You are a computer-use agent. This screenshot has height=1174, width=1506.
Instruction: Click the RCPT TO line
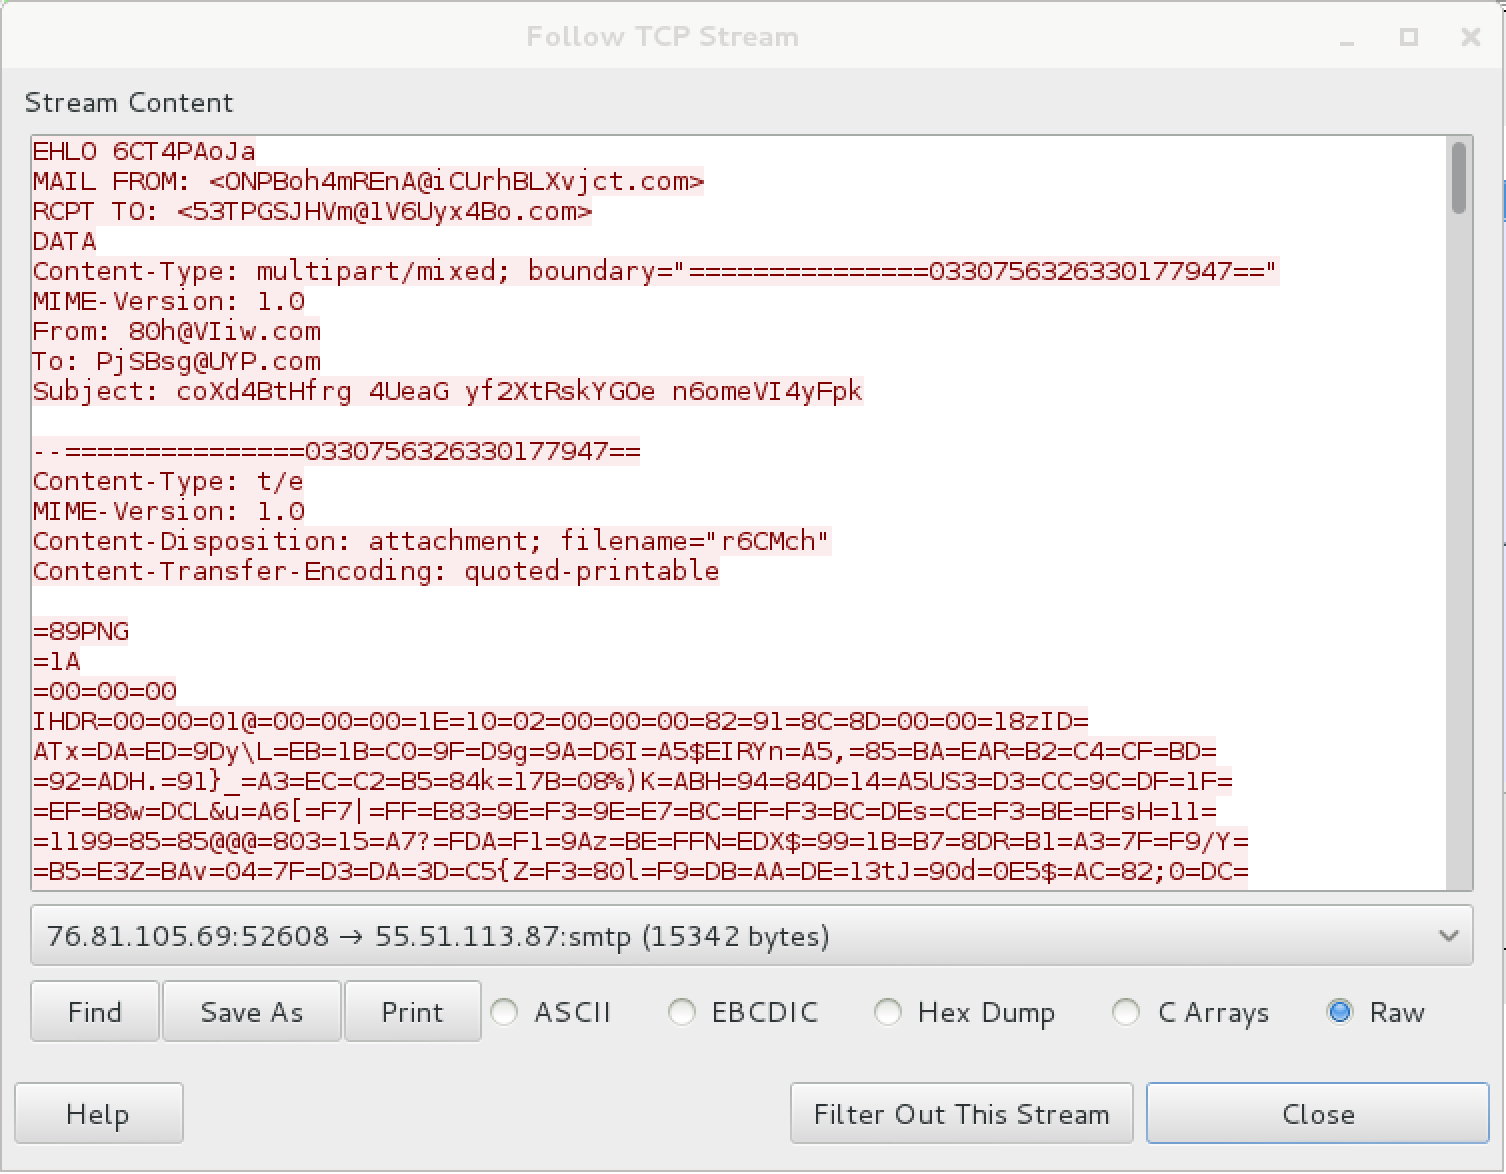click(x=312, y=211)
